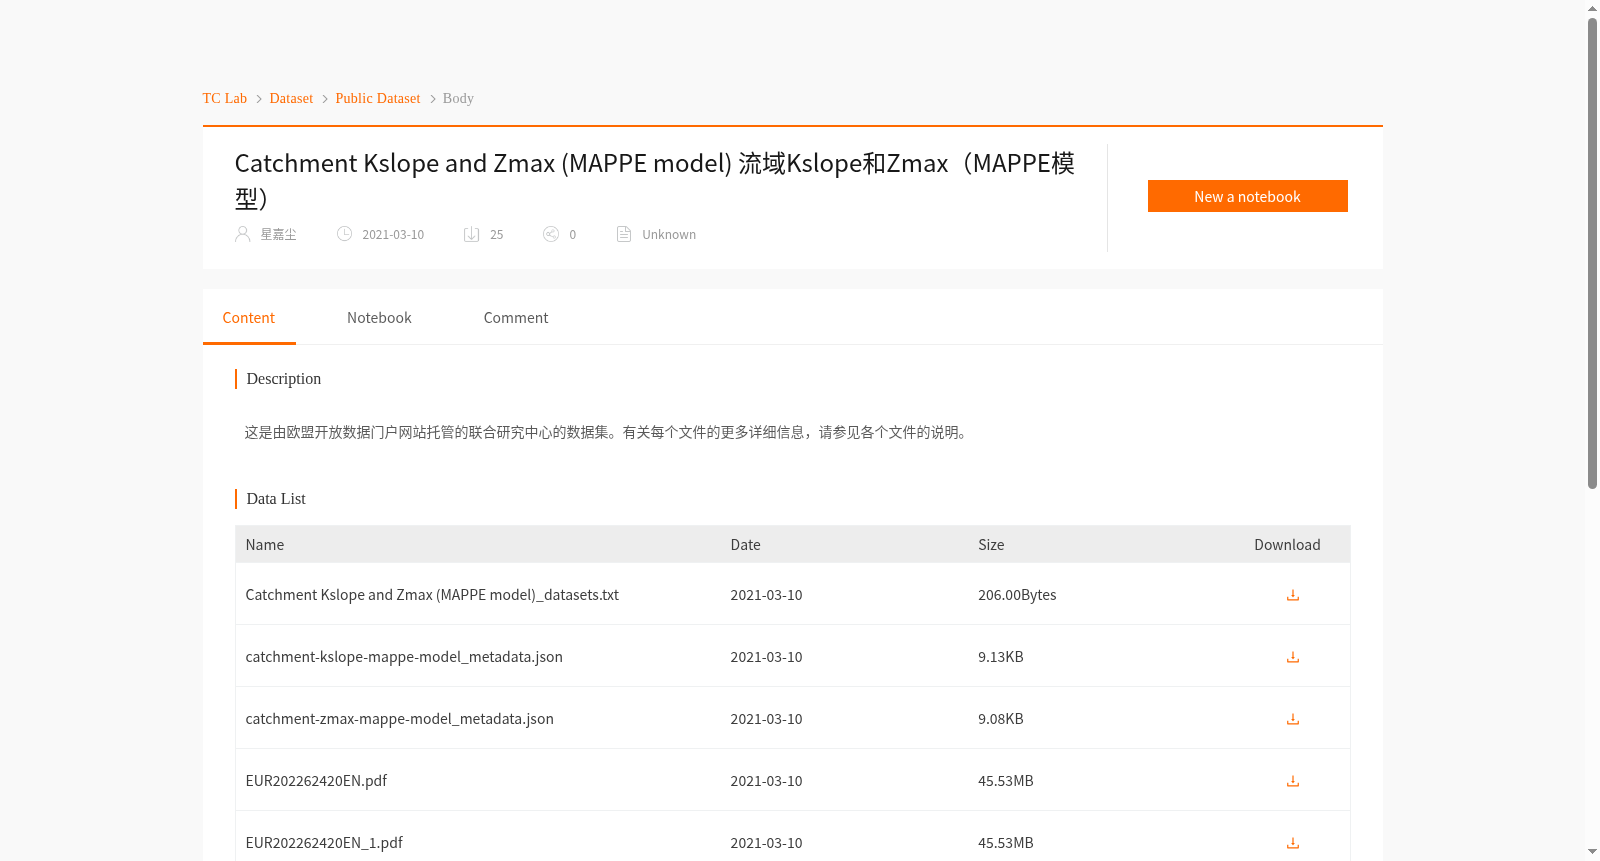The image size is (1600, 861).
Task: Click the Size column header
Action: 991,545
